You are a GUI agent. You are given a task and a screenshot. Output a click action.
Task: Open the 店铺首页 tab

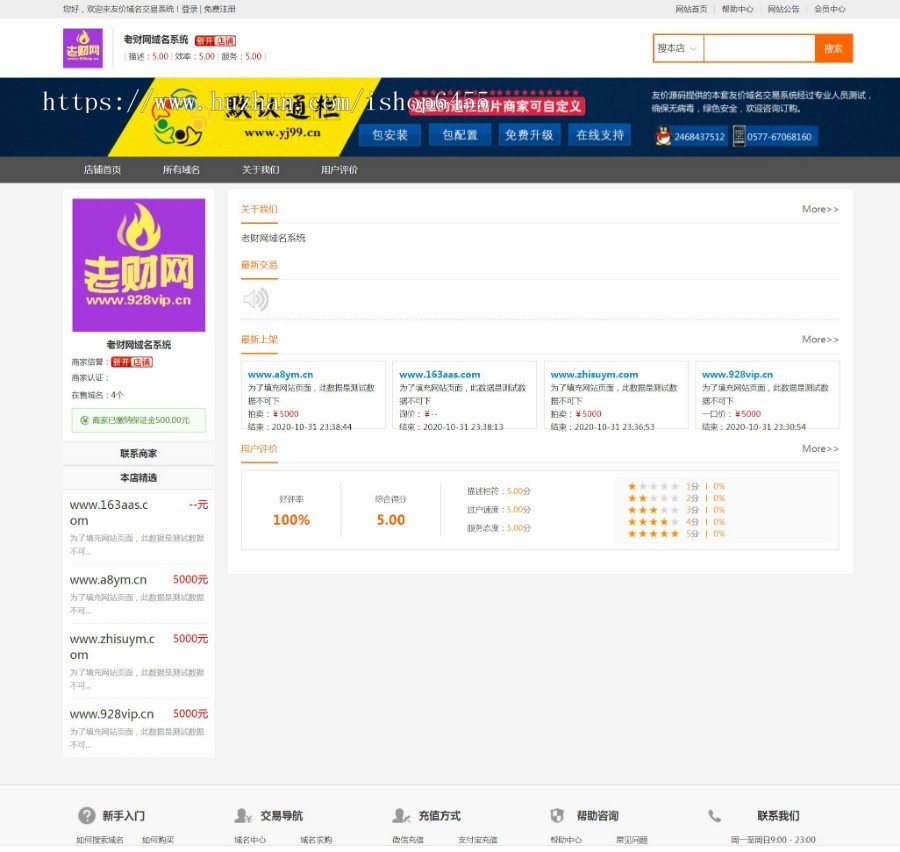pos(103,170)
